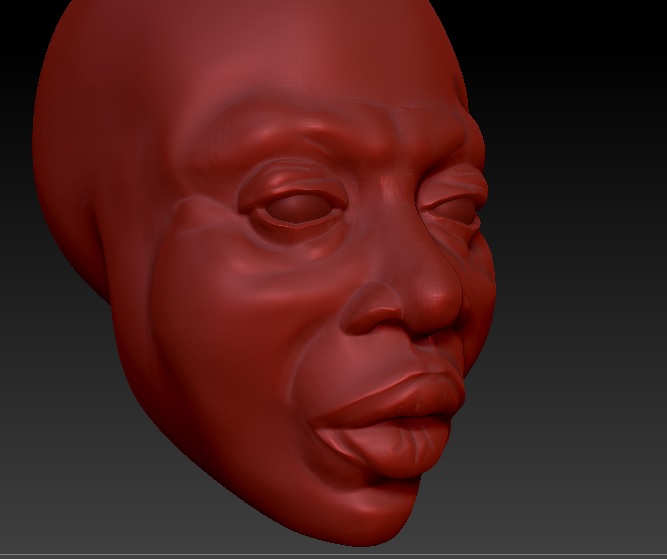Click the red sculpted head model
This screenshot has width=667, height=559.
pos(264,272)
